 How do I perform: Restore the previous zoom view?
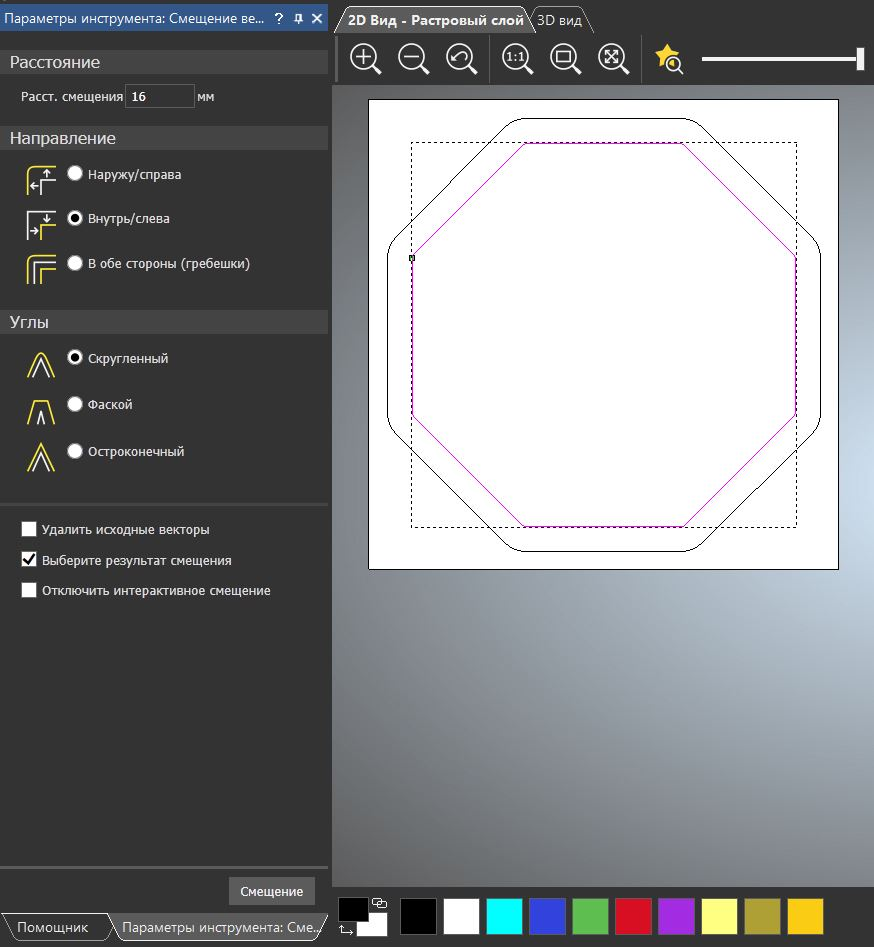coord(461,59)
